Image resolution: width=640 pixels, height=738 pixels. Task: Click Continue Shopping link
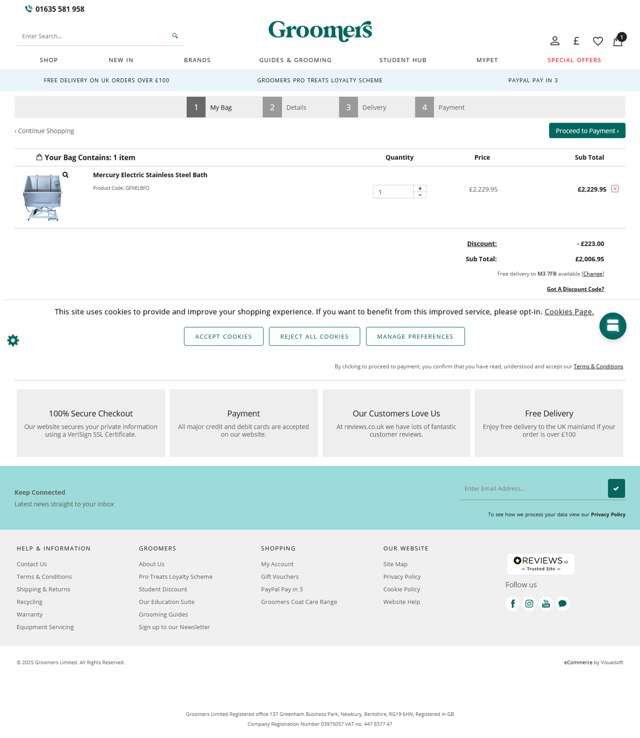point(45,131)
